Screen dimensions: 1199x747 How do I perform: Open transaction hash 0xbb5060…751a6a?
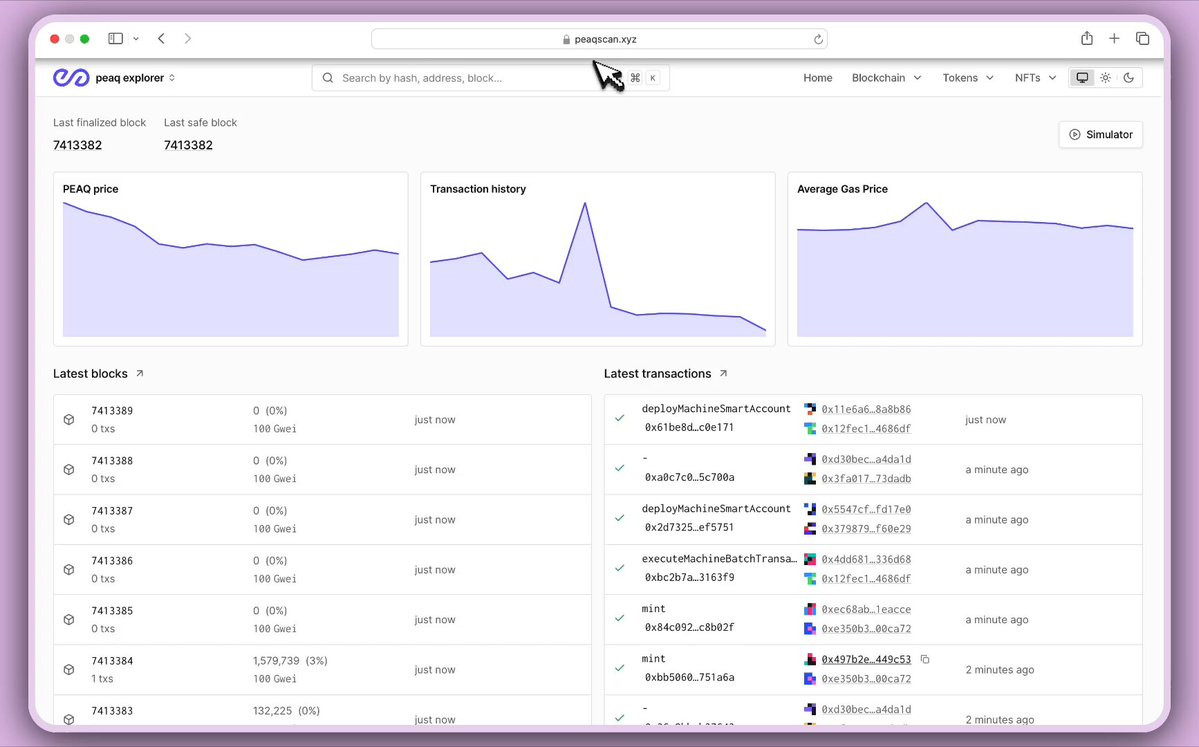click(689, 677)
